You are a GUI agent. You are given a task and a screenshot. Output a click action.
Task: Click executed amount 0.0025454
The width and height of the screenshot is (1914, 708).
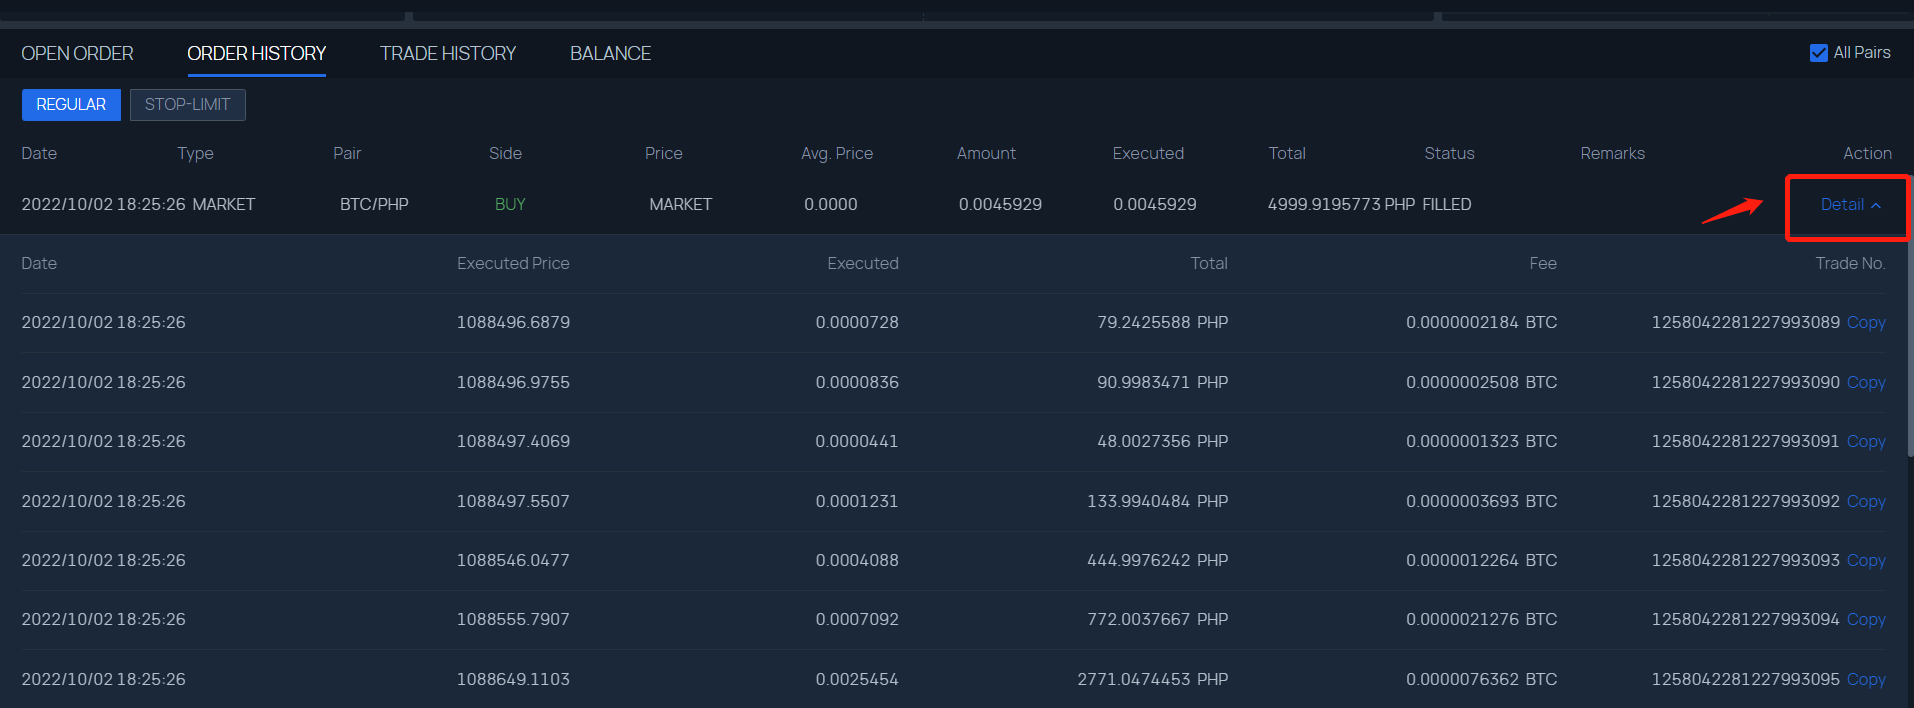click(857, 679)
